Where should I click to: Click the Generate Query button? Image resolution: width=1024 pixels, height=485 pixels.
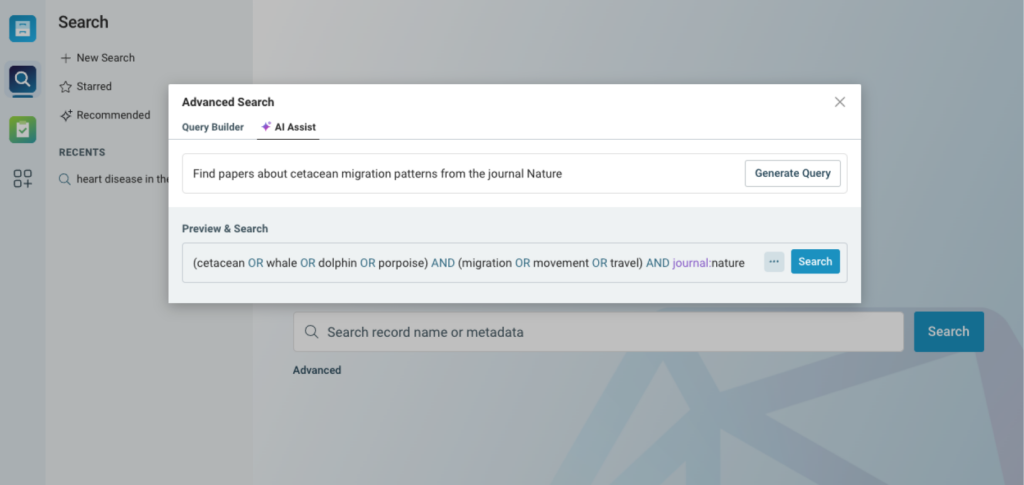coord(793,174)
